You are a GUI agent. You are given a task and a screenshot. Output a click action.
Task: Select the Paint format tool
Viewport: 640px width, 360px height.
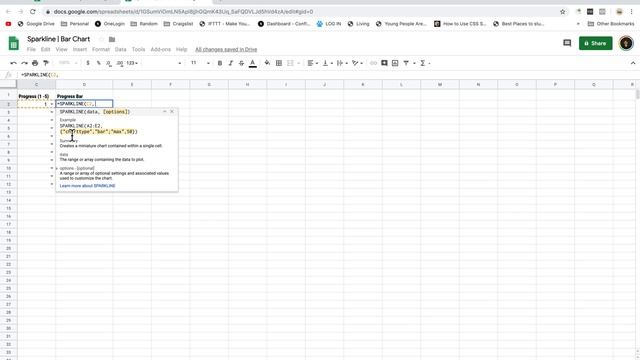[x=46, y=63]
